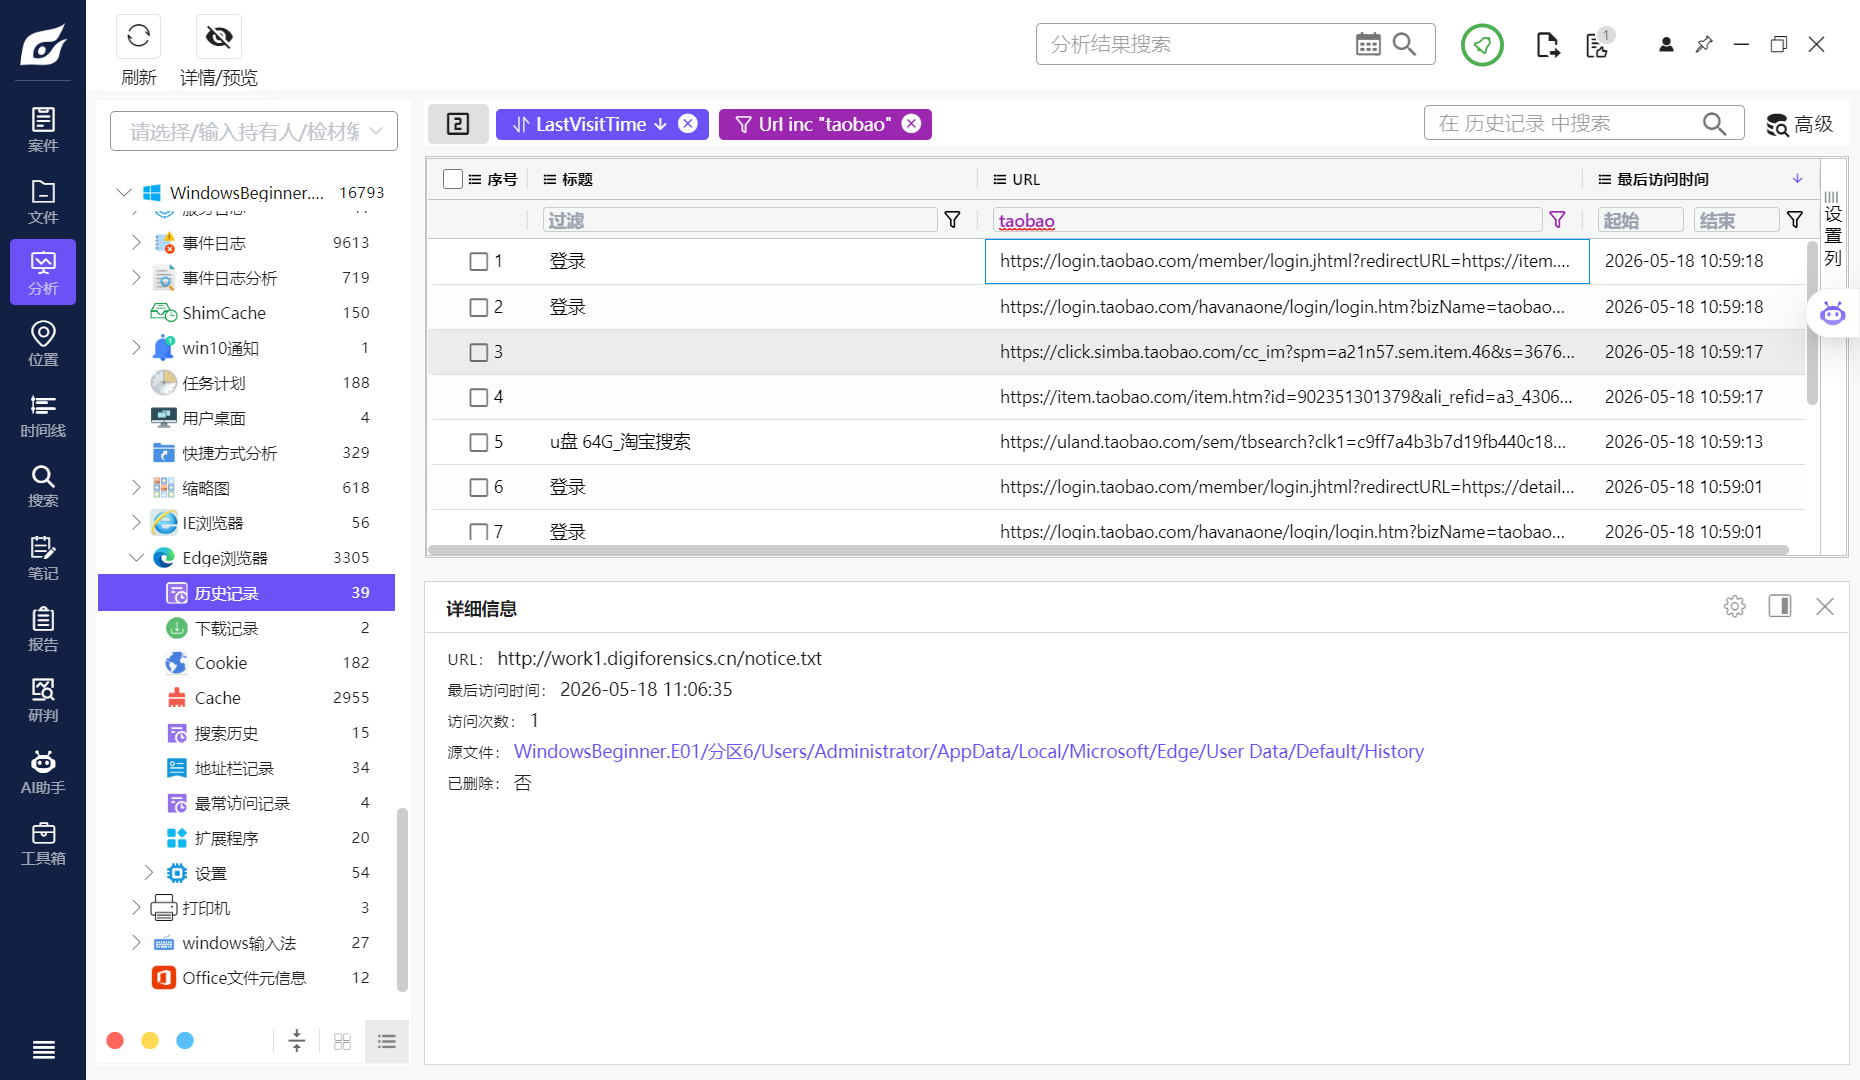Screen dimensions: 1860x1080
Task: Open the holder/evidence selection dropdown
Action: pos(254,131)
